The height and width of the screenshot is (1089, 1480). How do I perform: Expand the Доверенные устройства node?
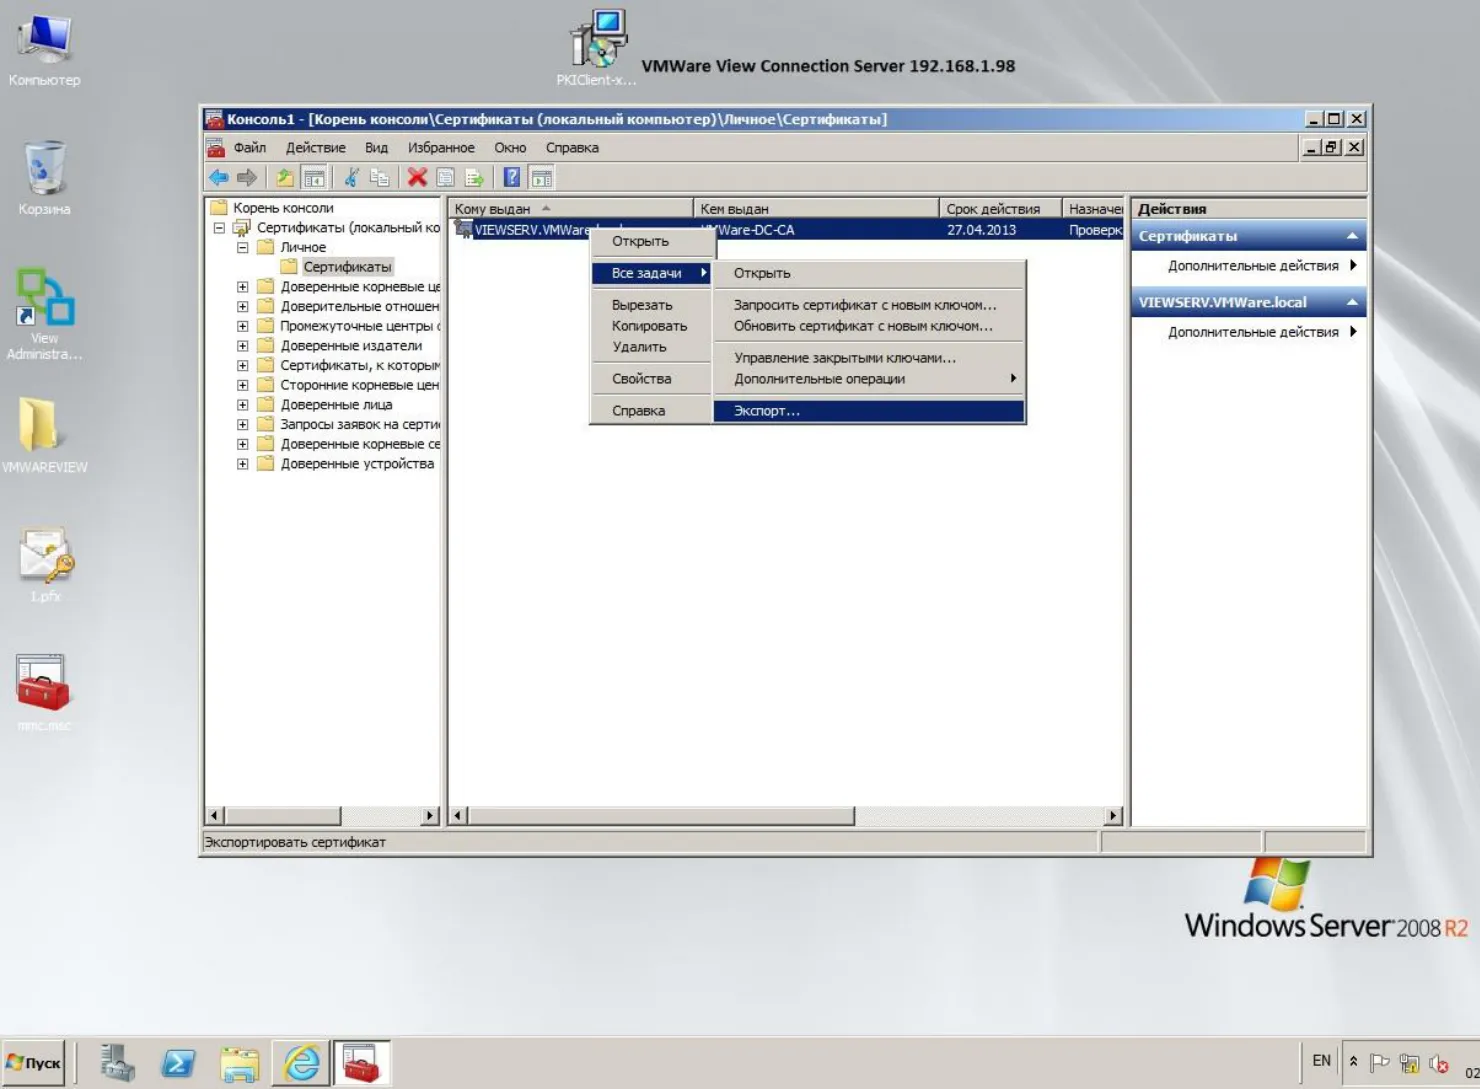tap(243, 464)
